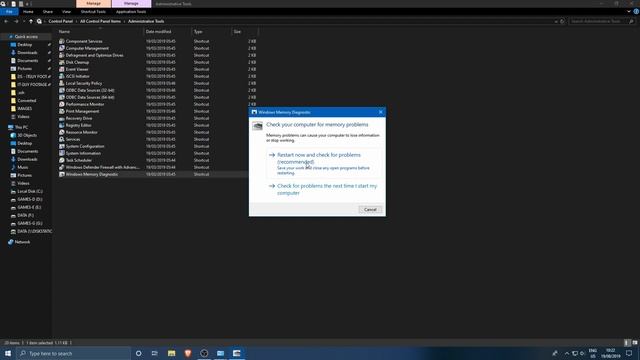This screenshot has width=640, height=360.
Task: Open the File menu tab
Action: [x=9, y=11]
